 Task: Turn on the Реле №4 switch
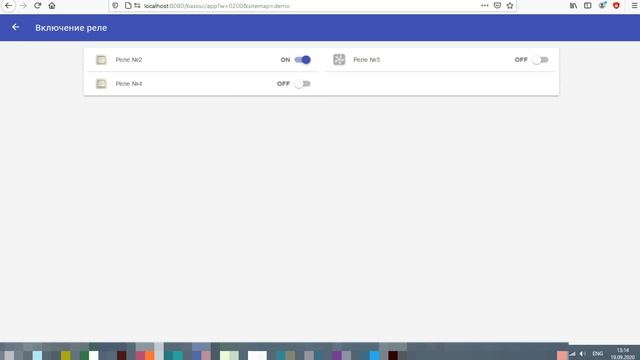pos(303,84)
